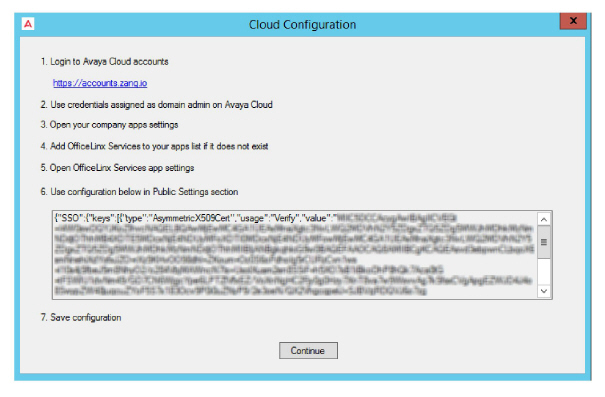
Task: Click the Cloud Configuration window title
Action: (302, 25)
